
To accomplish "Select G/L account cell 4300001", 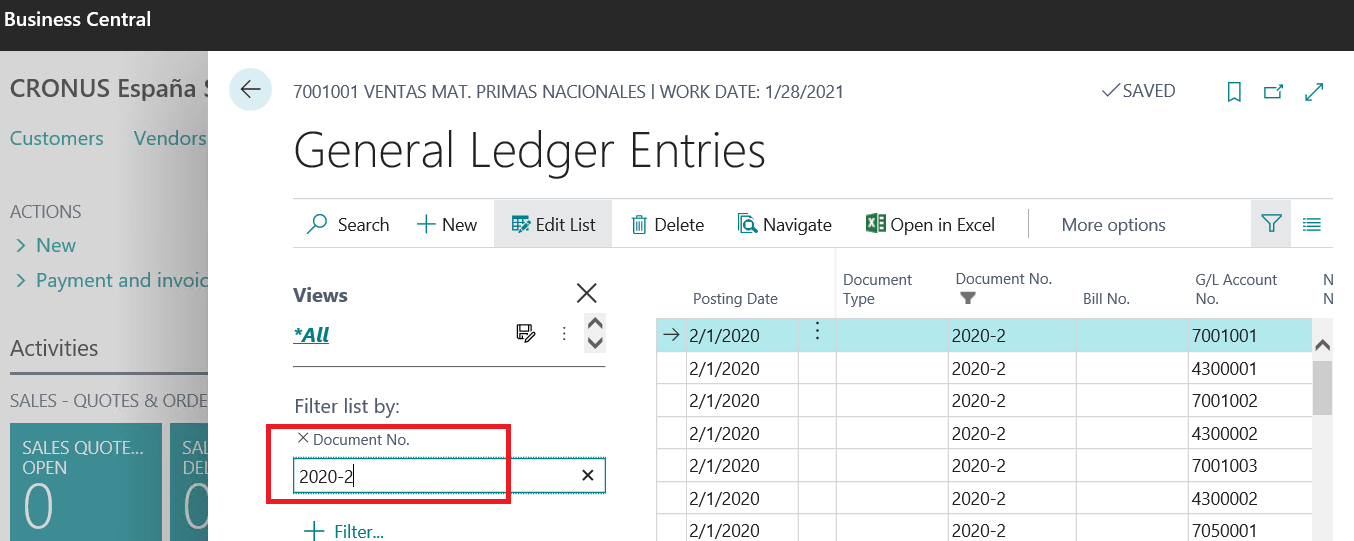I will pyautogui.click(x=1249, y=369).
